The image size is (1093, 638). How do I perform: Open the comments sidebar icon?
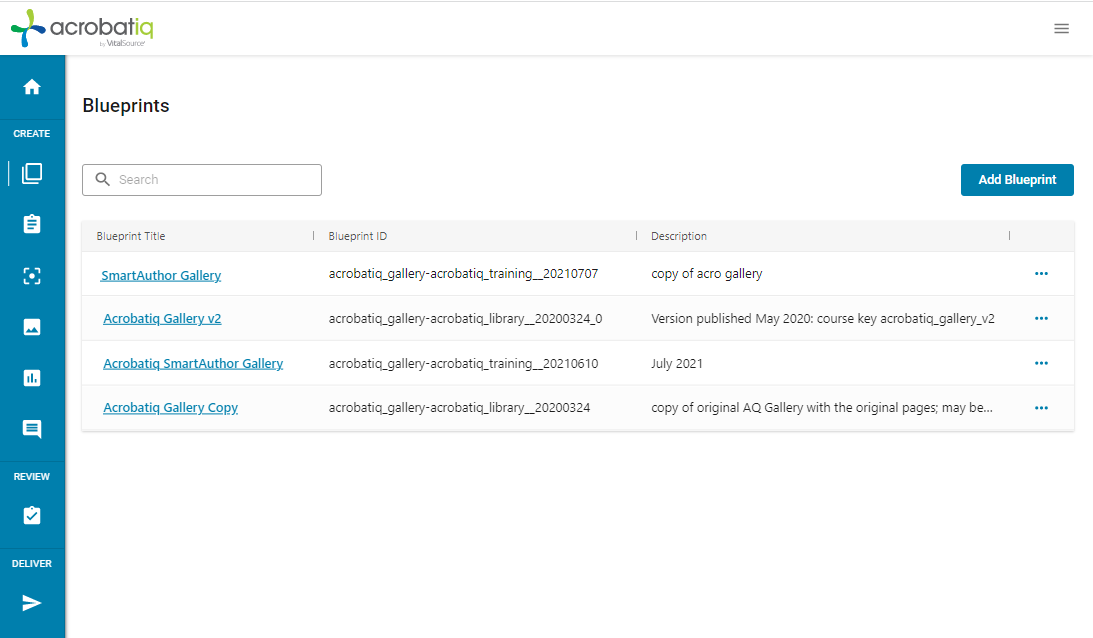(x=32, y=429)
